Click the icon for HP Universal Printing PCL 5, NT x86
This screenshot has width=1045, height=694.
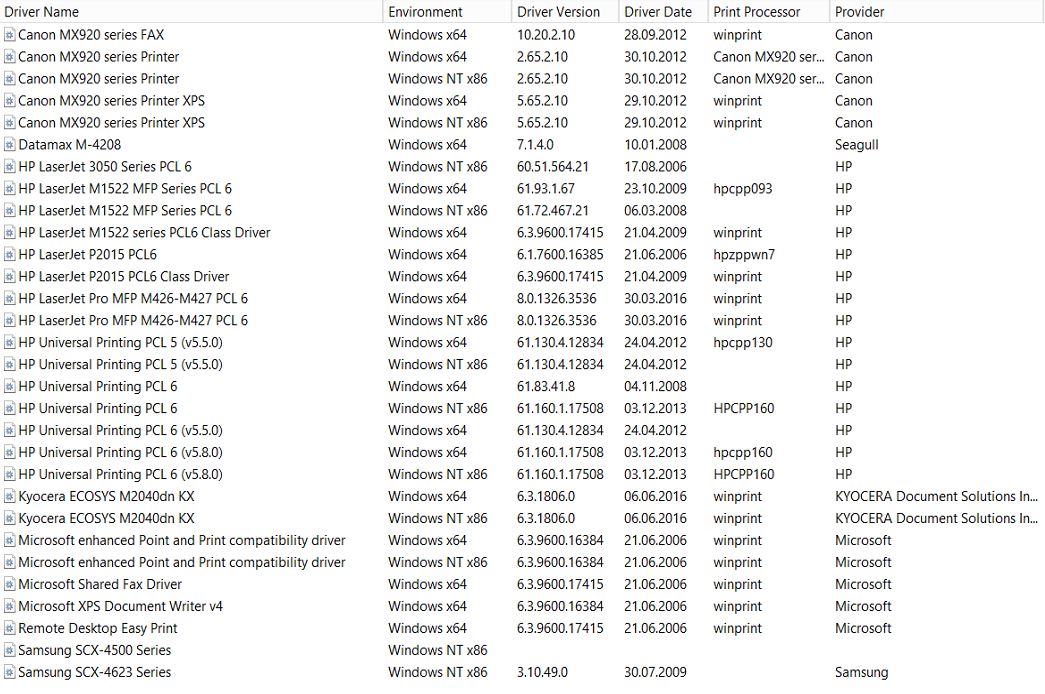click(9, 365)
